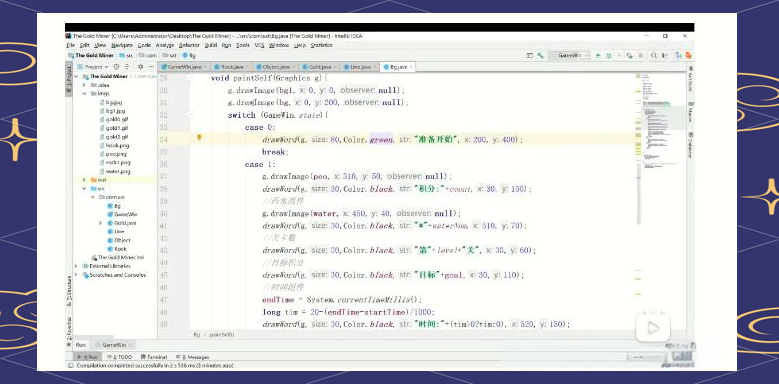Select hook.png in the imgs folder
The width and height of the screenshot is (779, 384).
point(114,146)
